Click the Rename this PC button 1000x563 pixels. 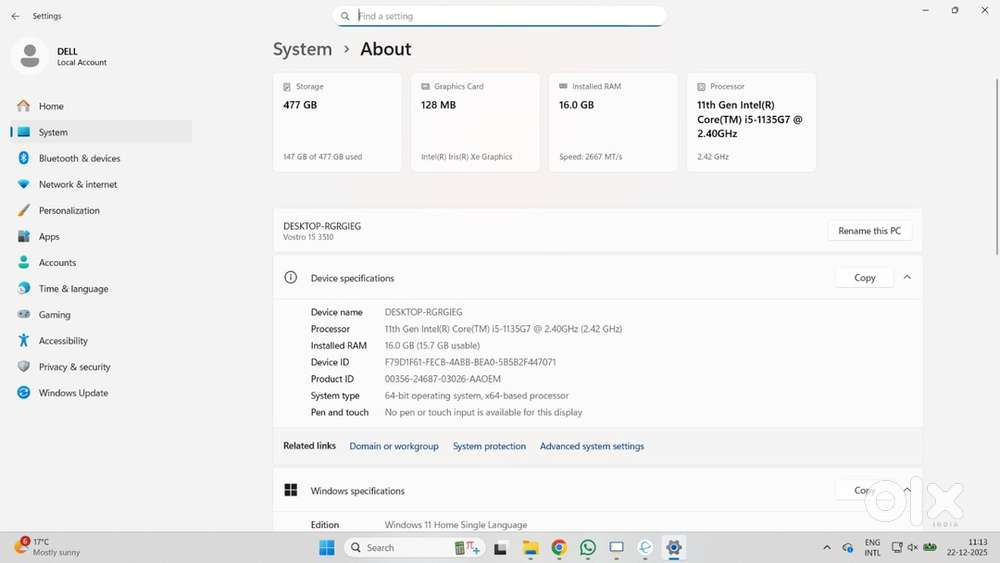[869, 231]
